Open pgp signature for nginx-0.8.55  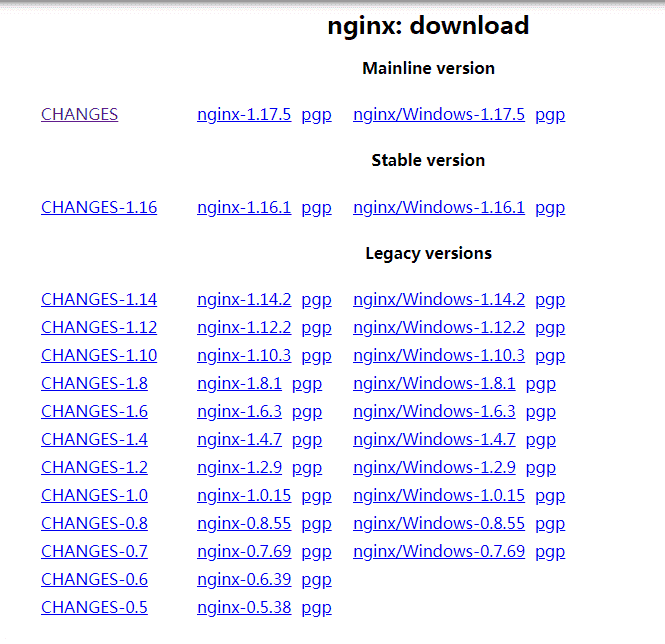pyautogui.click(x=316, y=524)
